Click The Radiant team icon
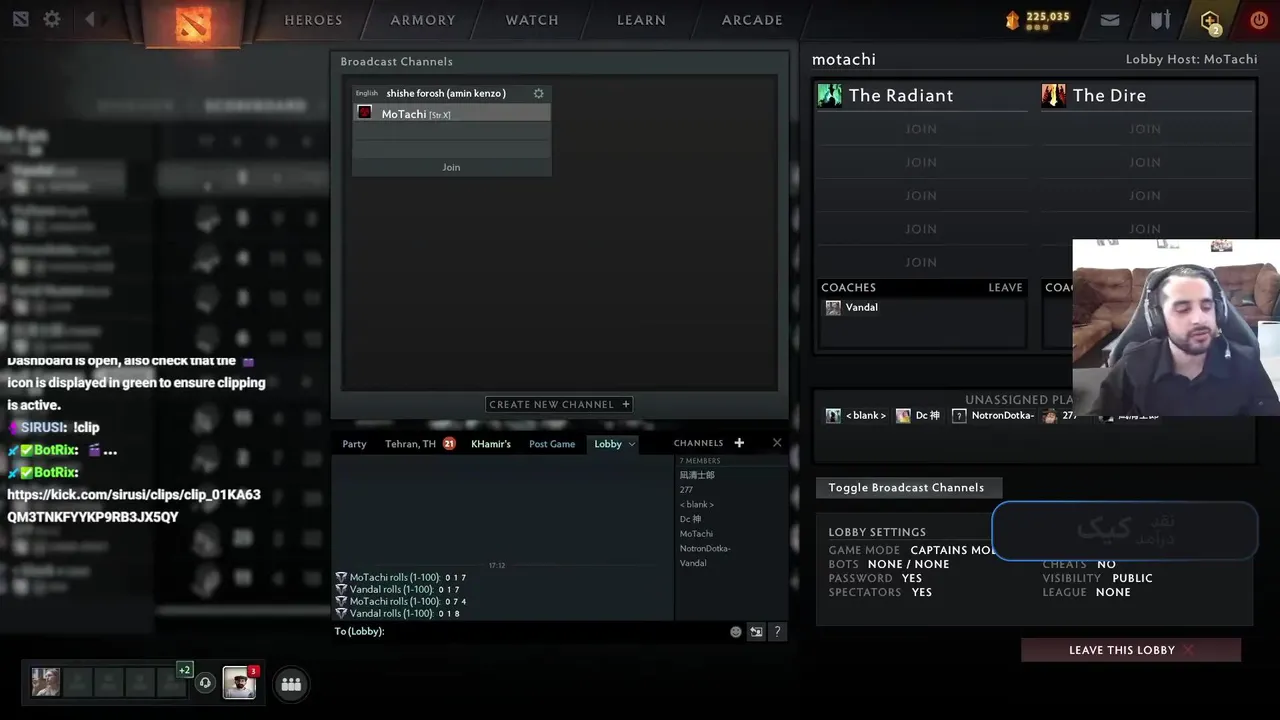Image resolution: width=1280 pixels, height=720 pixels. tap(830, 95)
